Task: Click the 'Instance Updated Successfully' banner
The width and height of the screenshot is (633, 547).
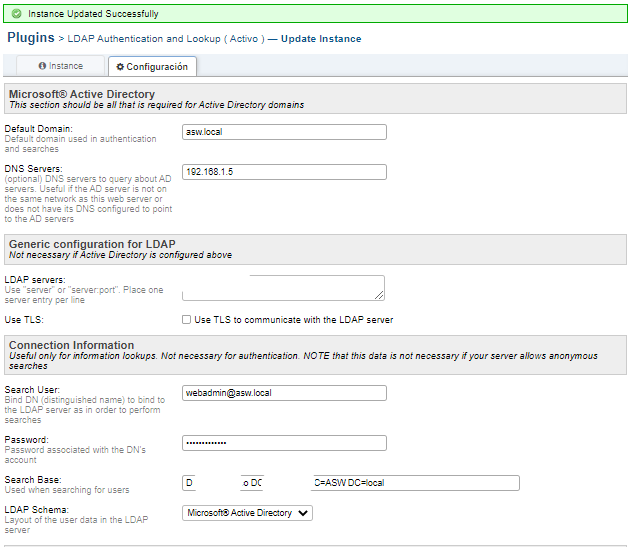Action: [93, 14]
